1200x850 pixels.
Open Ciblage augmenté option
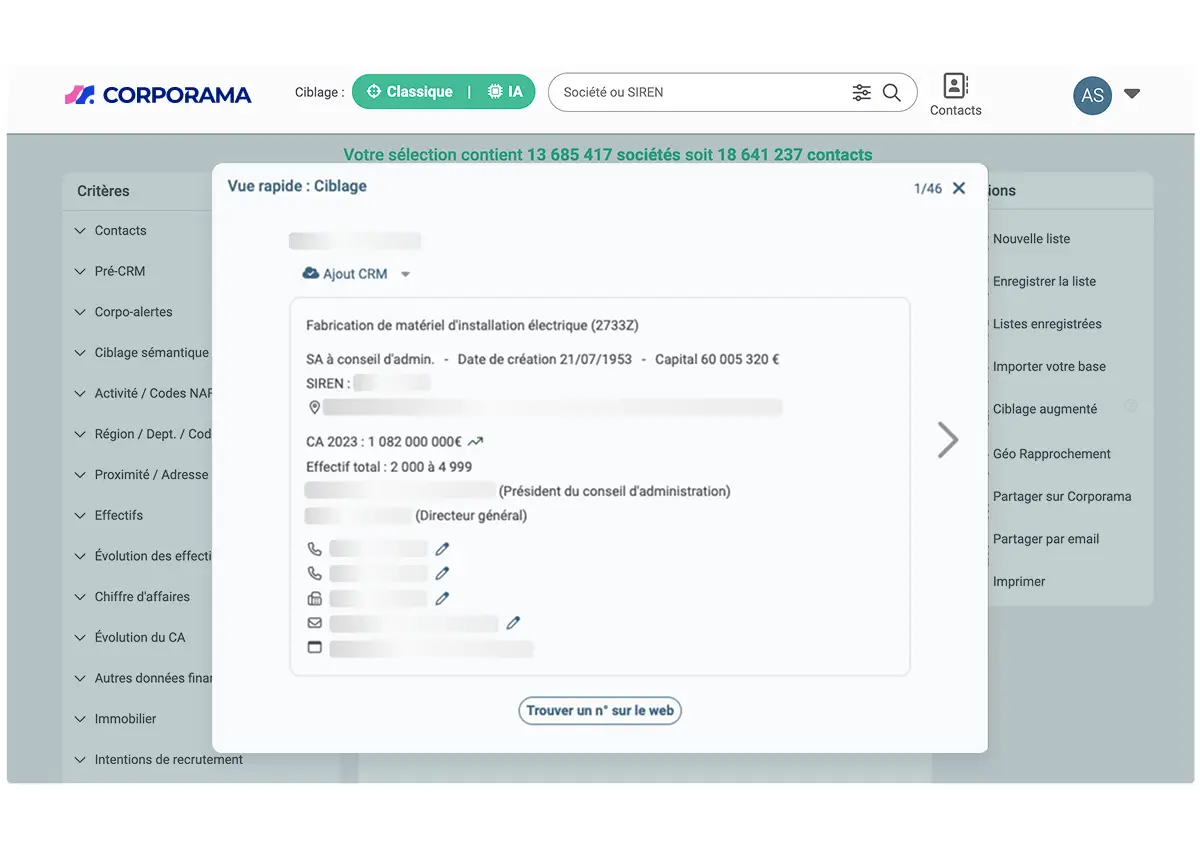tap(1045, 409)
